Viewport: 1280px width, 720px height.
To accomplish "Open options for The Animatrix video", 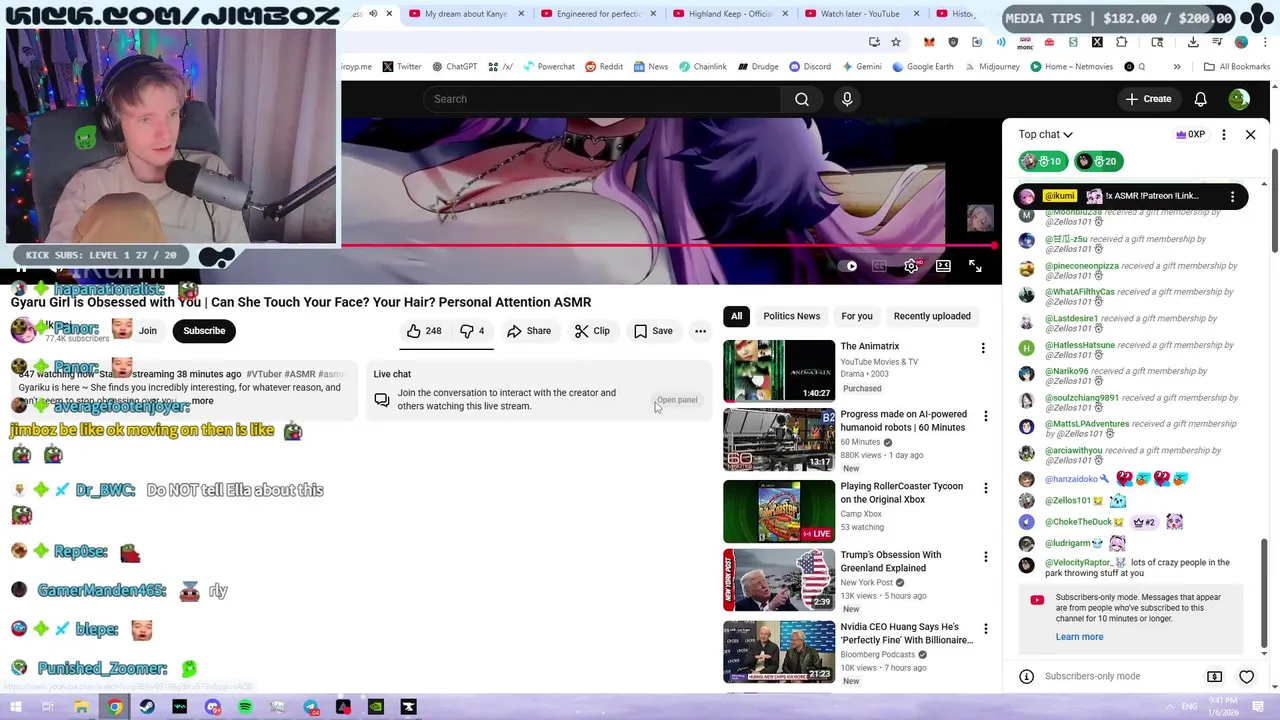I will point(983,348).
